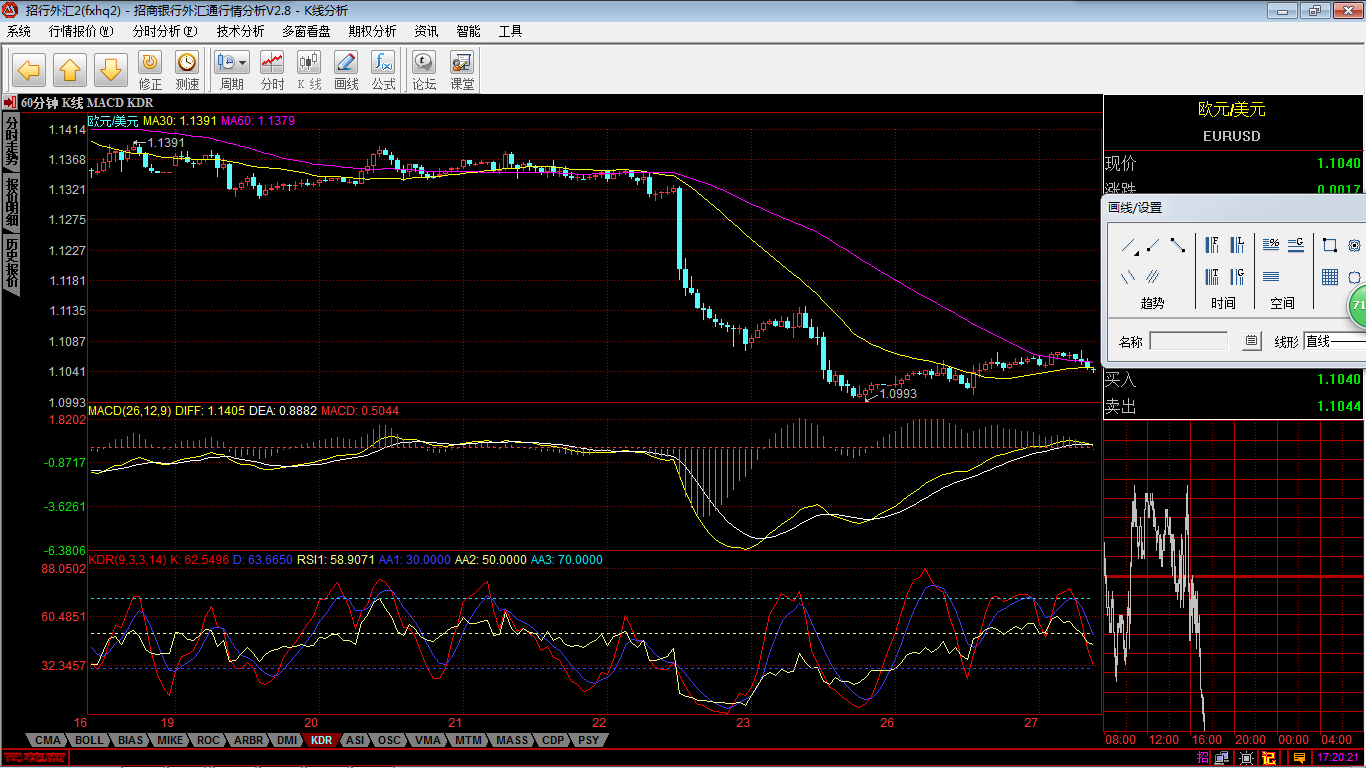Viewport: 1366px width, 768px height.
Task: Switch to 分时 time-sharing chart
Action: point(272,70)
